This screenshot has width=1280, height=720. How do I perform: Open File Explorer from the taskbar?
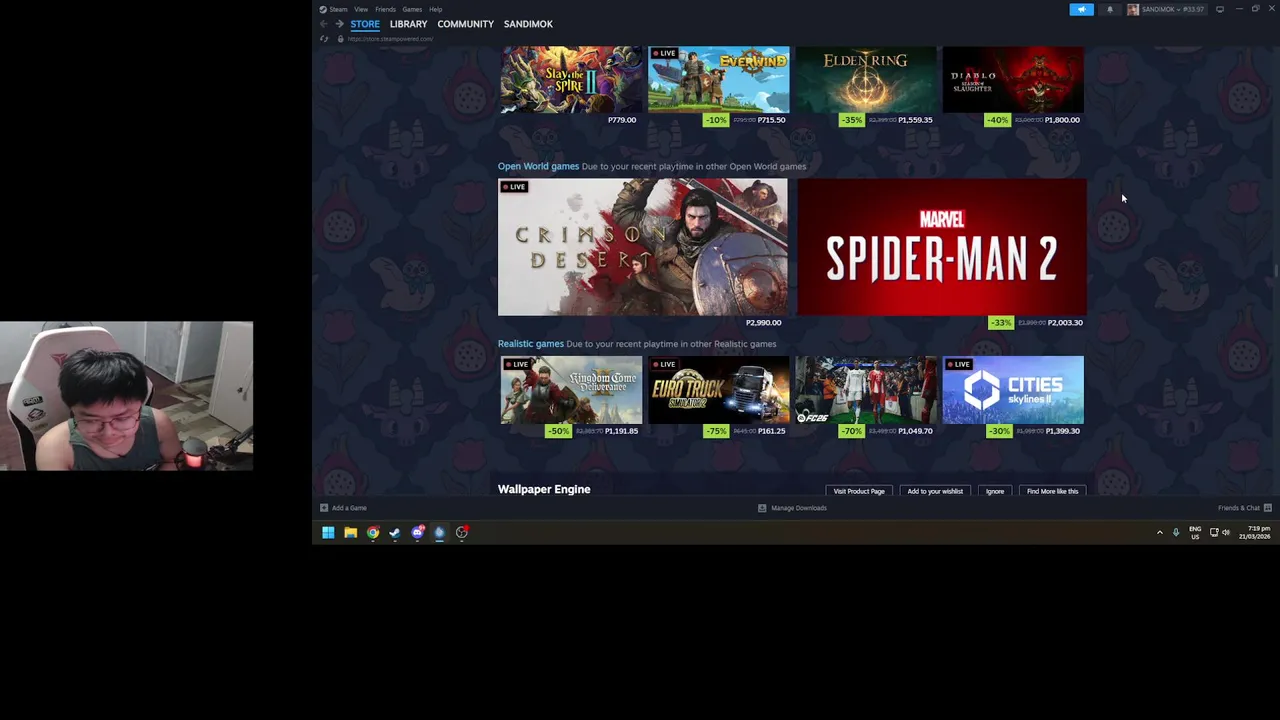click(x=350, y=533)
